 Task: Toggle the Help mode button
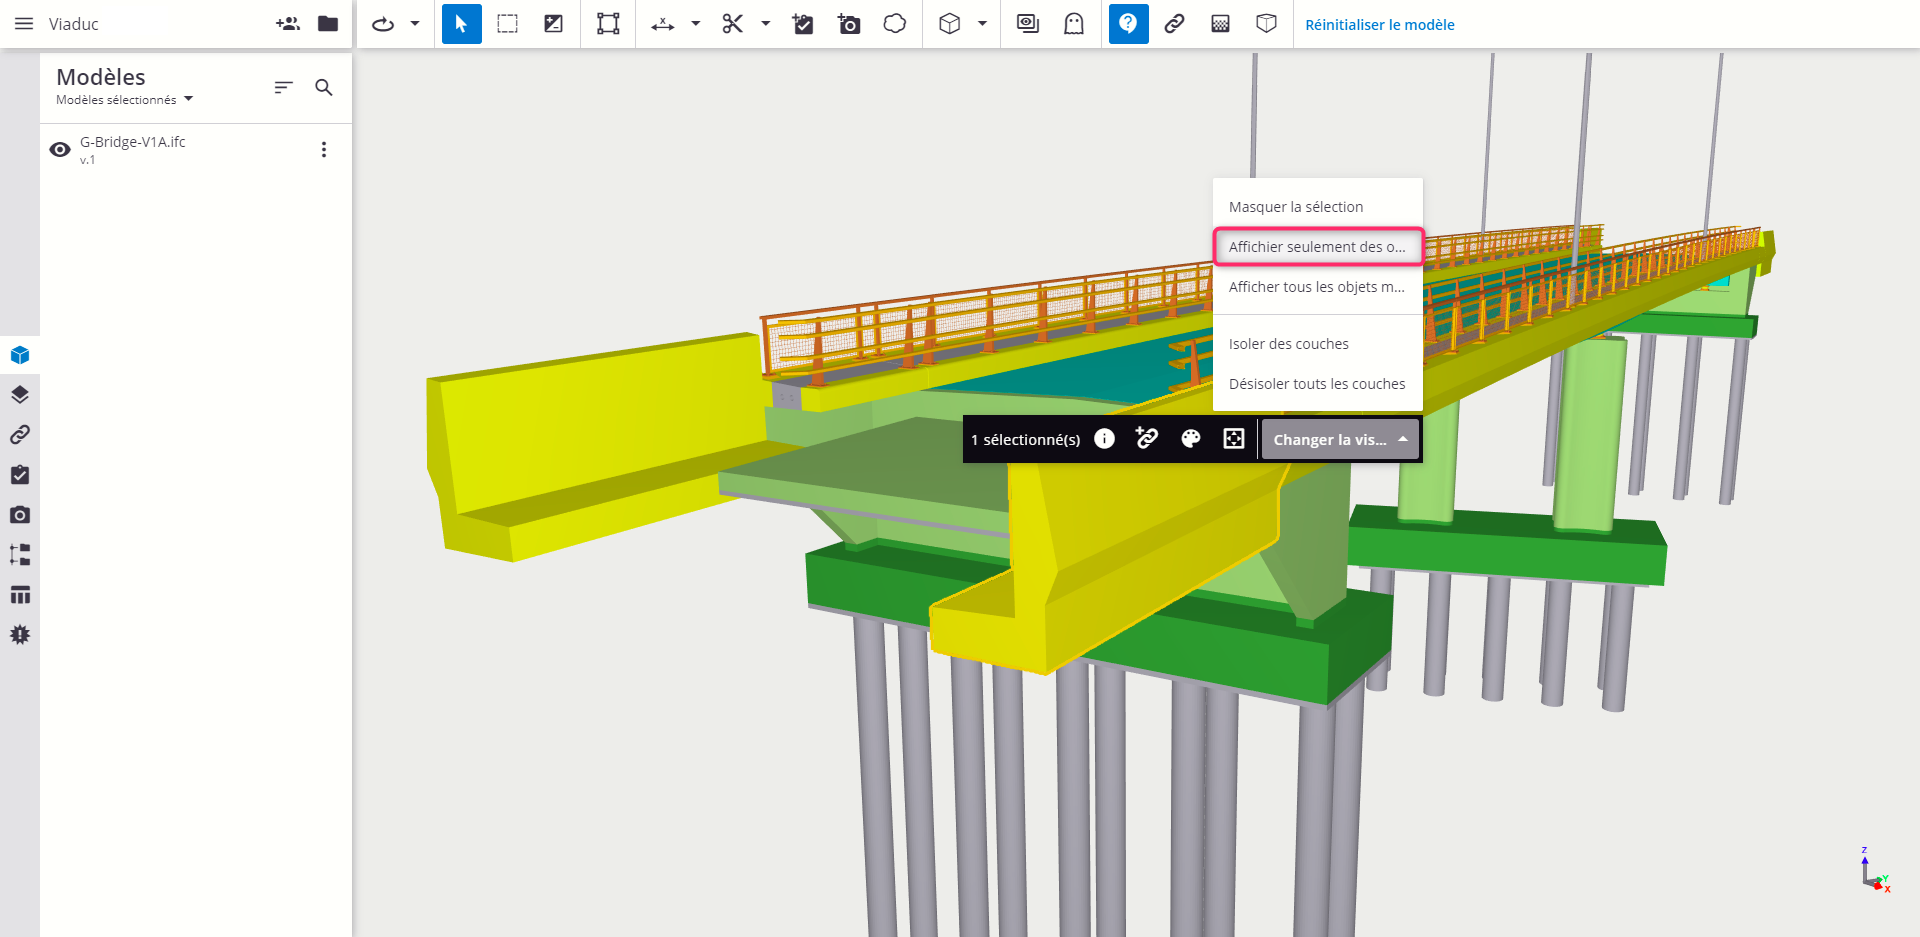(x=1128, y=24)
